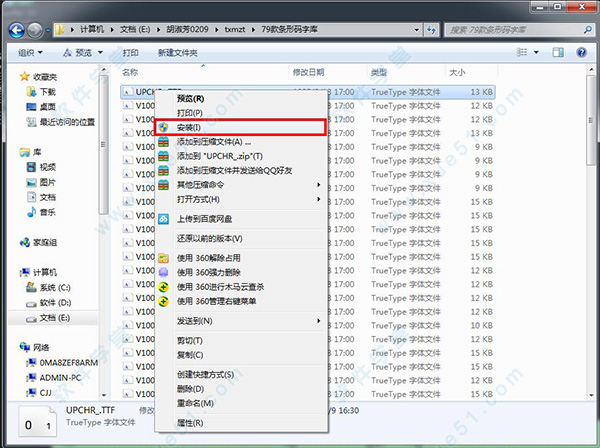This screenshot has height=448, width=600.
Task: Click the 360 icon beside 管理右键菜单
Action: [x=163, y=301]
